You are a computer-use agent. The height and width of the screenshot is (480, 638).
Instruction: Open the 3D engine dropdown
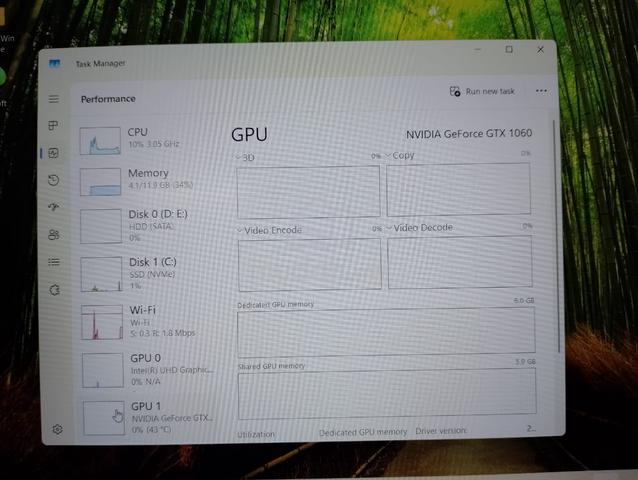[x=245, y=157]
